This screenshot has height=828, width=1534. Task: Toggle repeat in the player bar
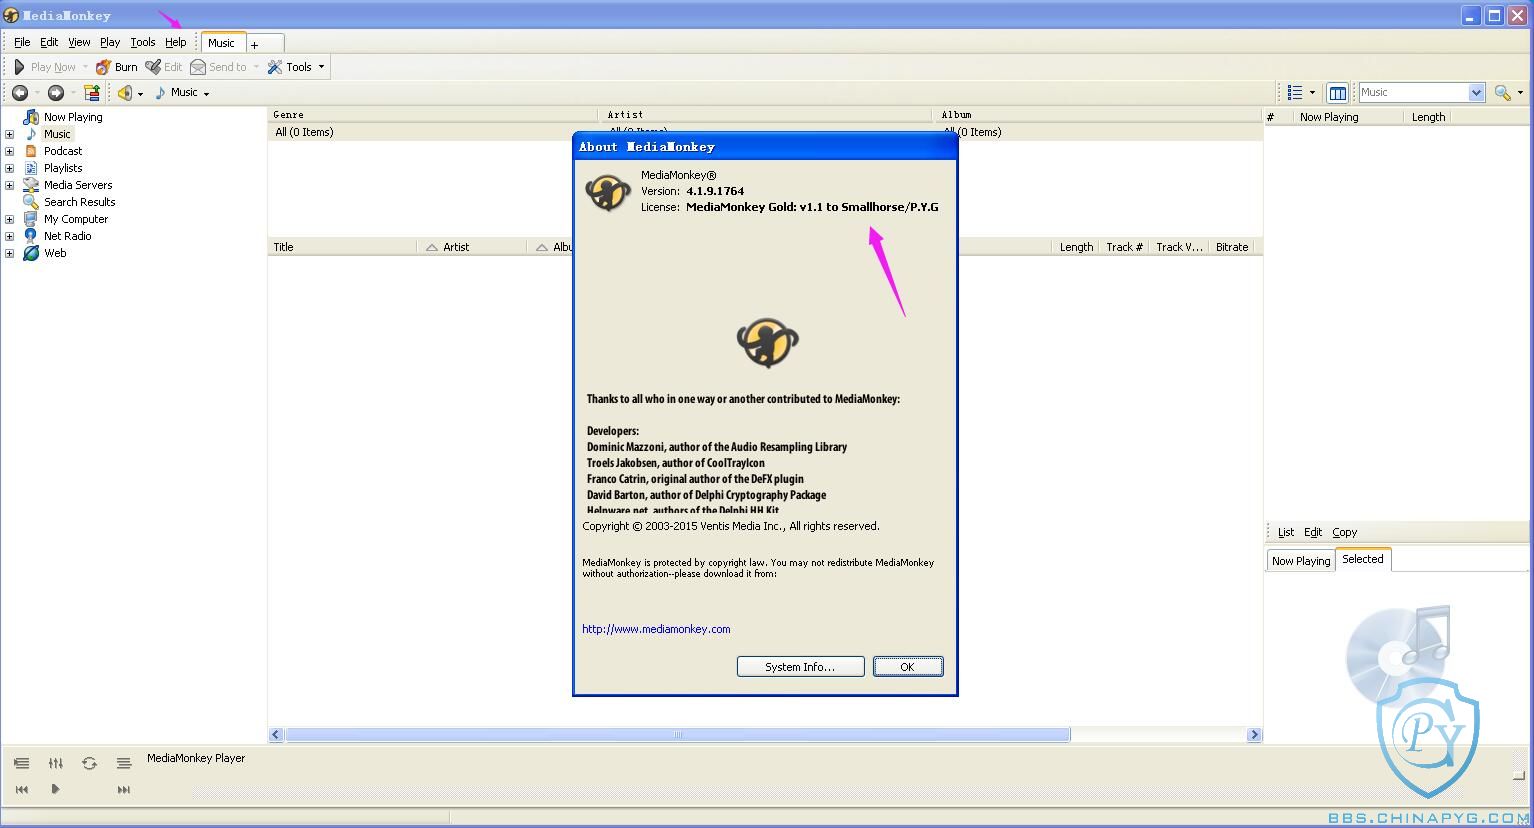[x=89, y=763]
